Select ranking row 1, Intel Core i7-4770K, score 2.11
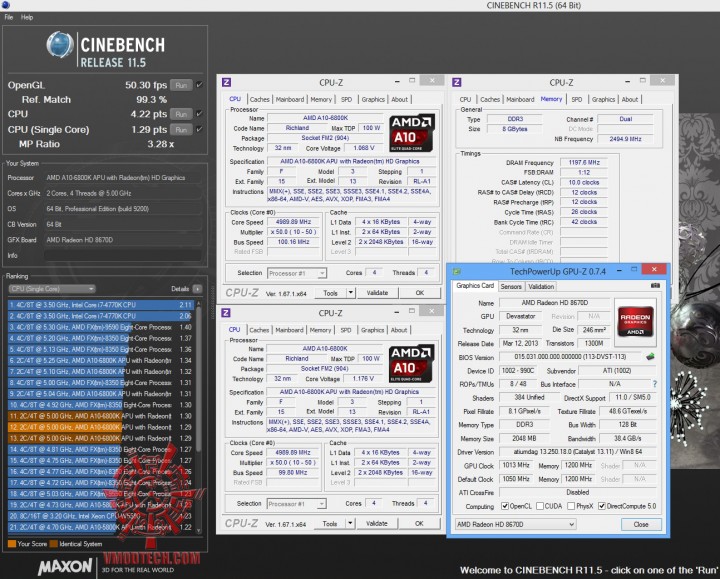This screenshot has width=720, height=579. (100, 304)
